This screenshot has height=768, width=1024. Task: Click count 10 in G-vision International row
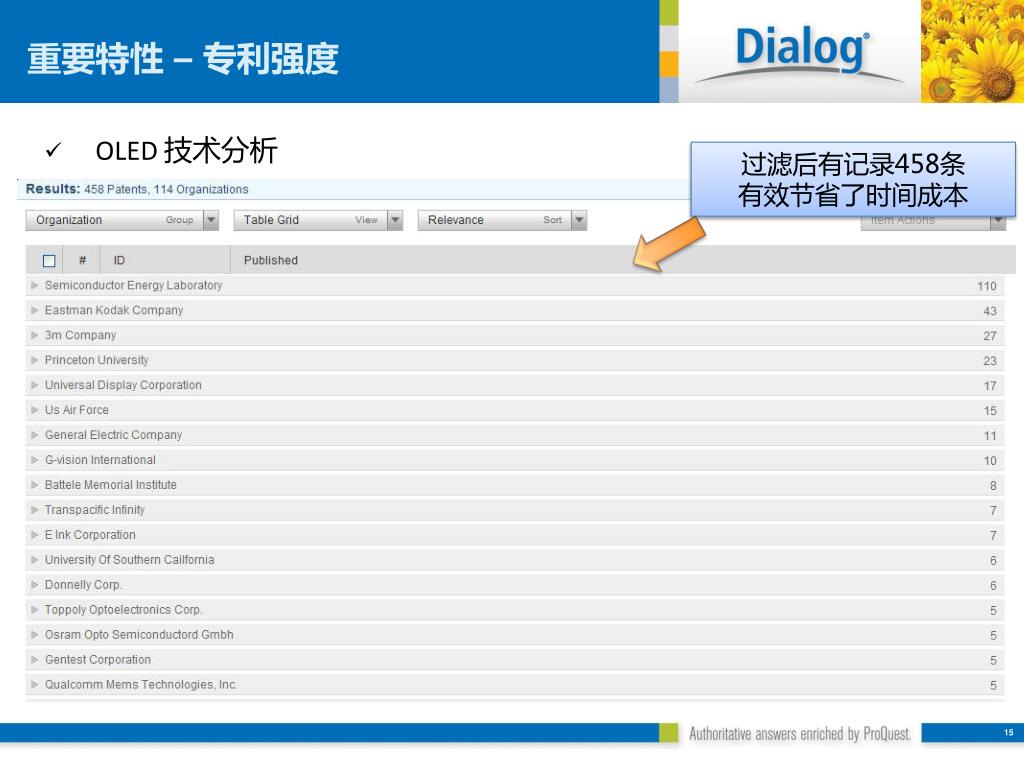click(990, 460)
